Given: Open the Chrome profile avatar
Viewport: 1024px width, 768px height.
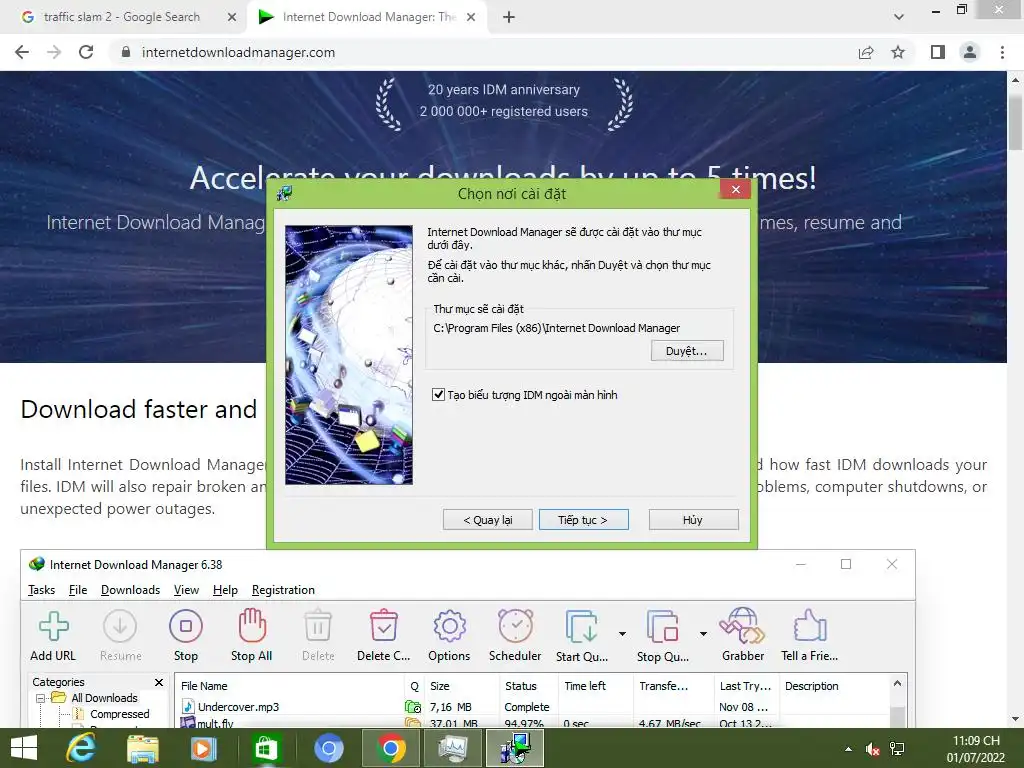Looking at the screenshot, I should point(970,52).
